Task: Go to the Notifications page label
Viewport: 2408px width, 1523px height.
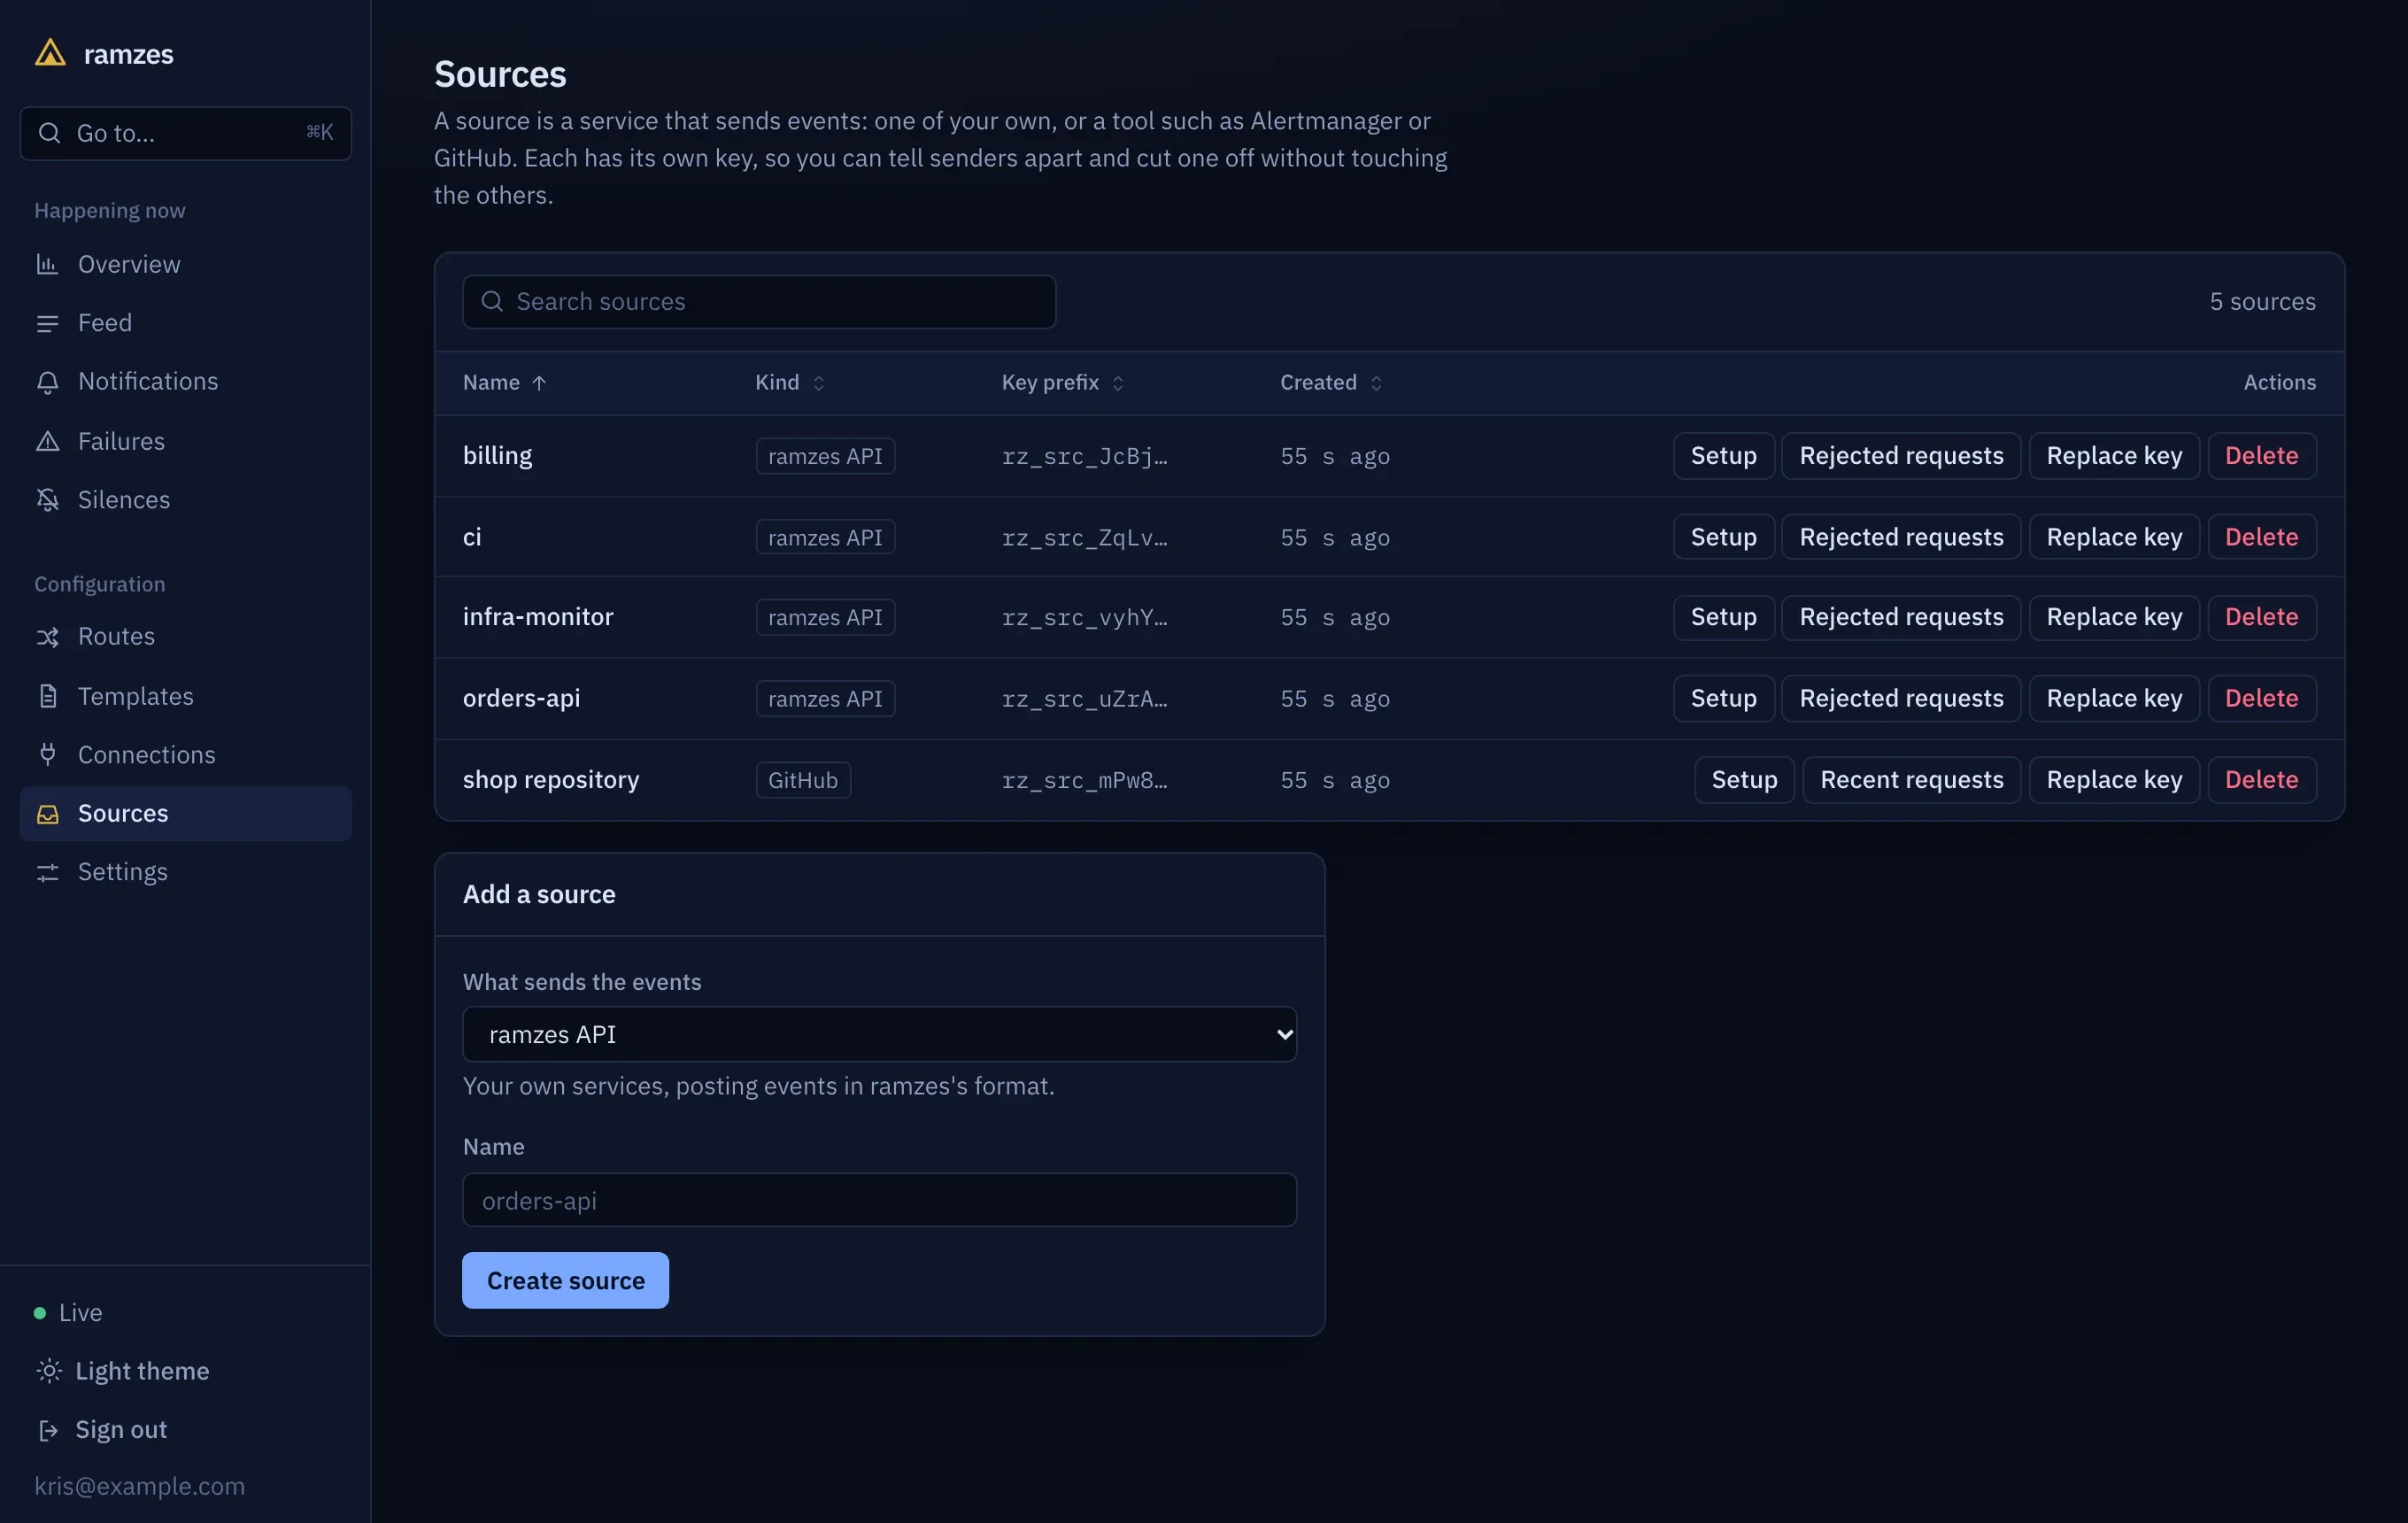Action: 148,382
